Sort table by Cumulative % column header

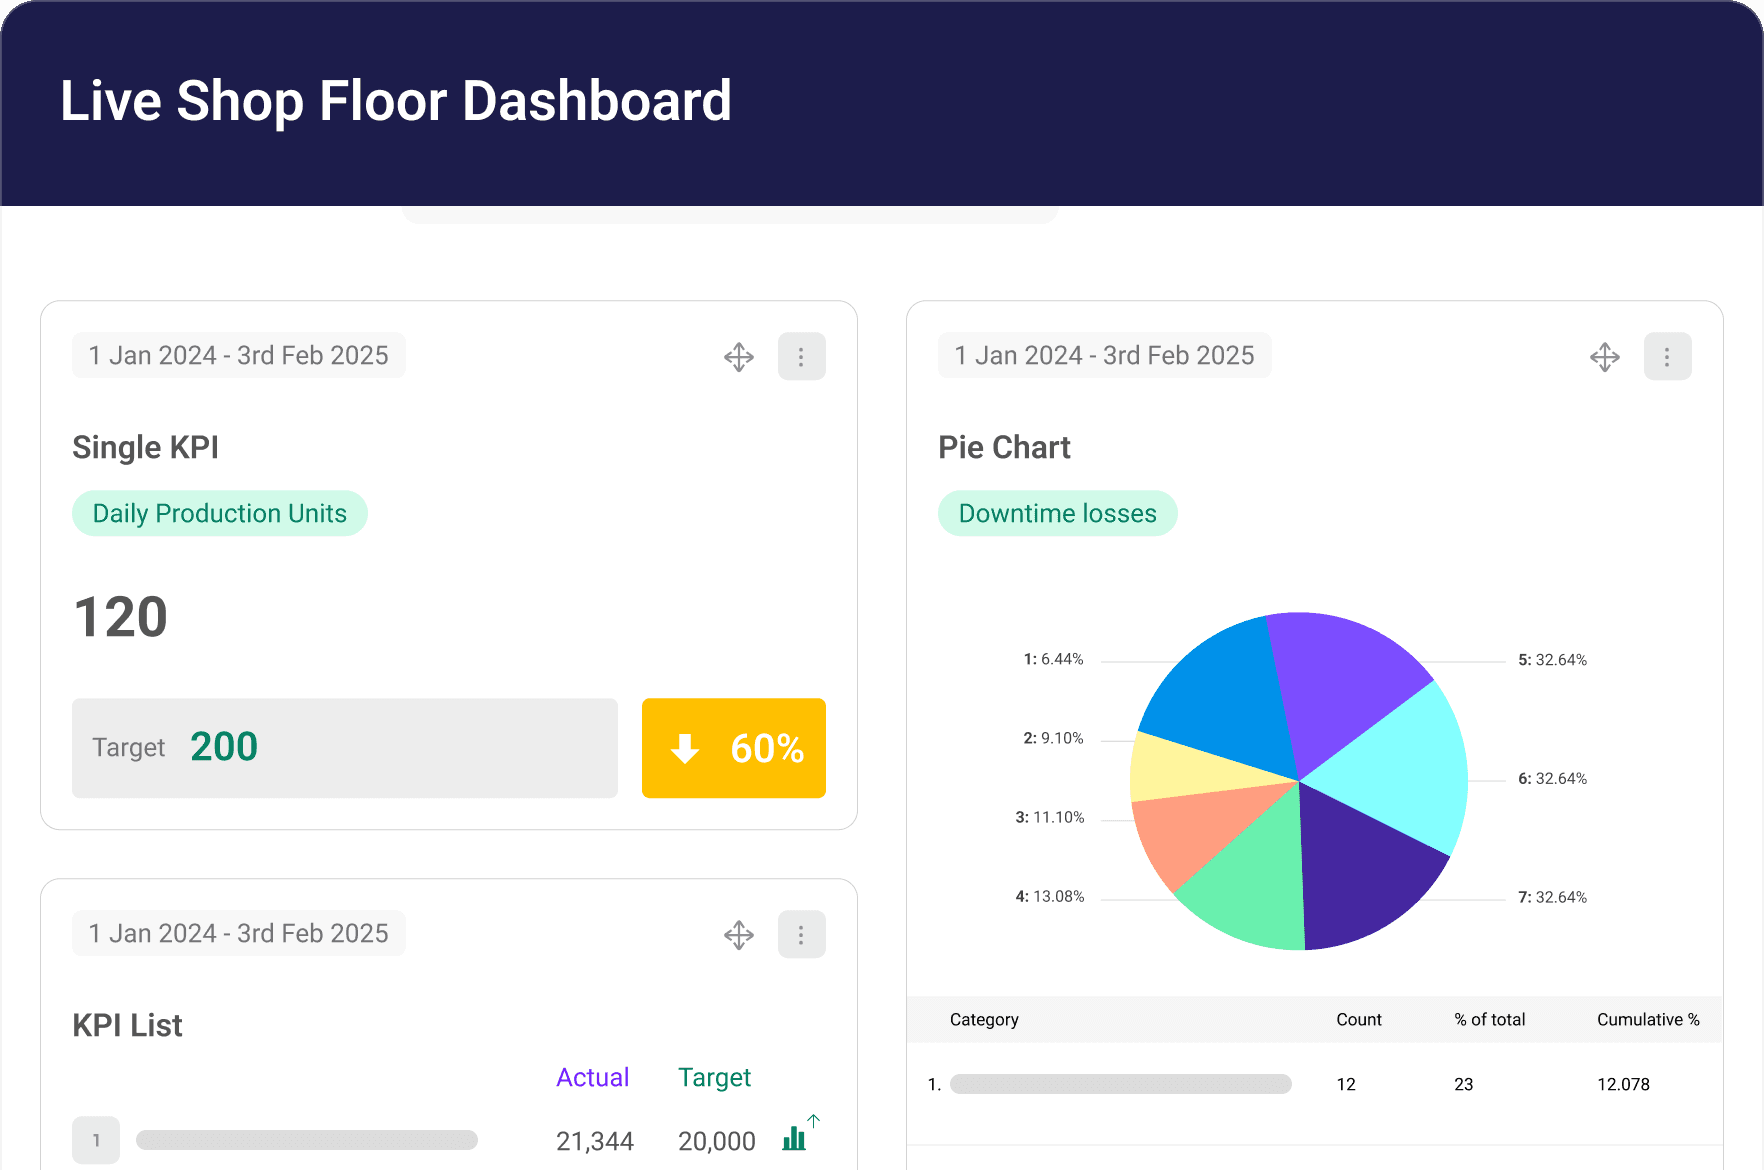(x=1647, y=1020)
